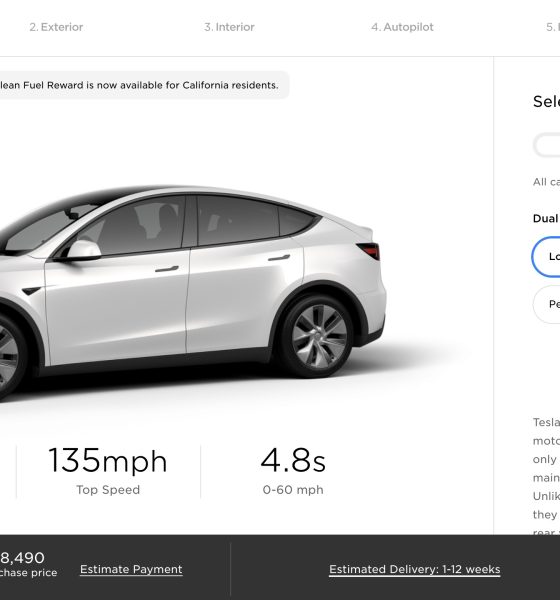Go to the 2. Exterior step
Screen dimensions: 560x600
56,27
